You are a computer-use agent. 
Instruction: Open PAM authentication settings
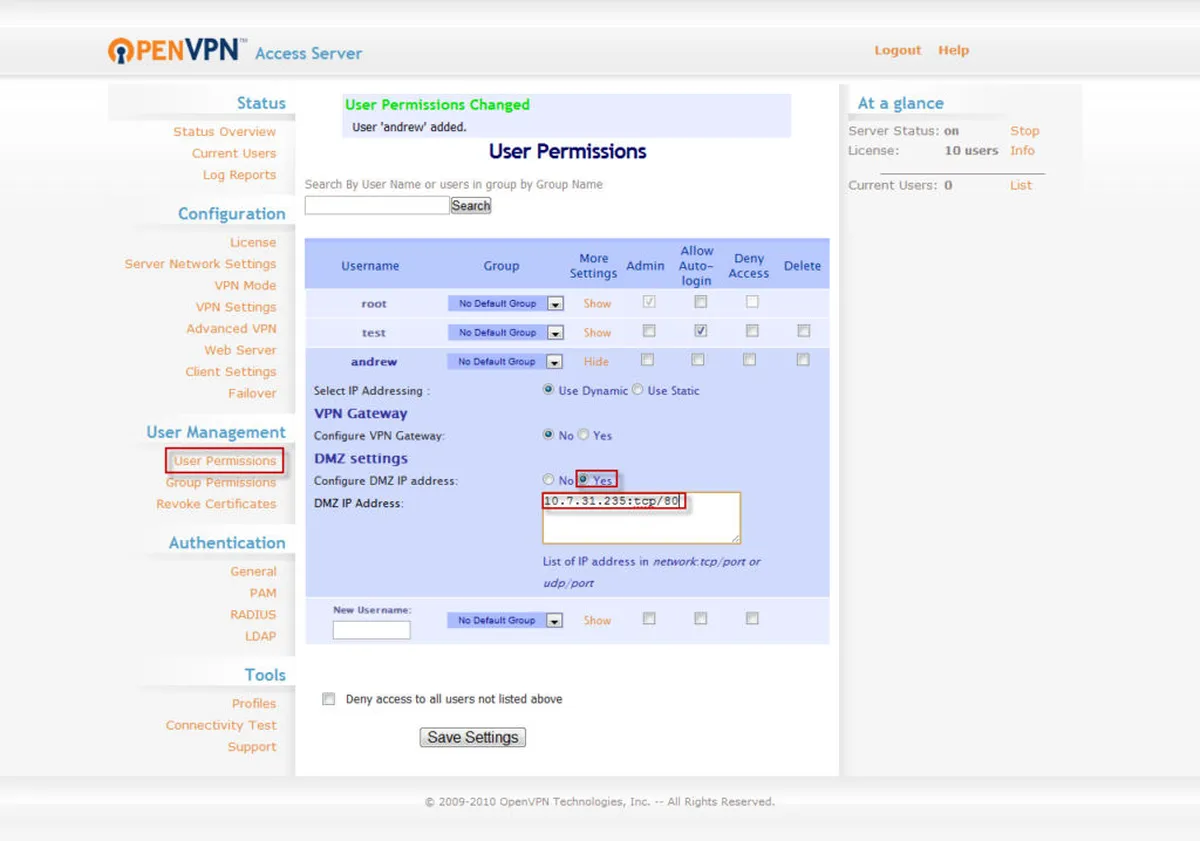[x=263, y=593]
